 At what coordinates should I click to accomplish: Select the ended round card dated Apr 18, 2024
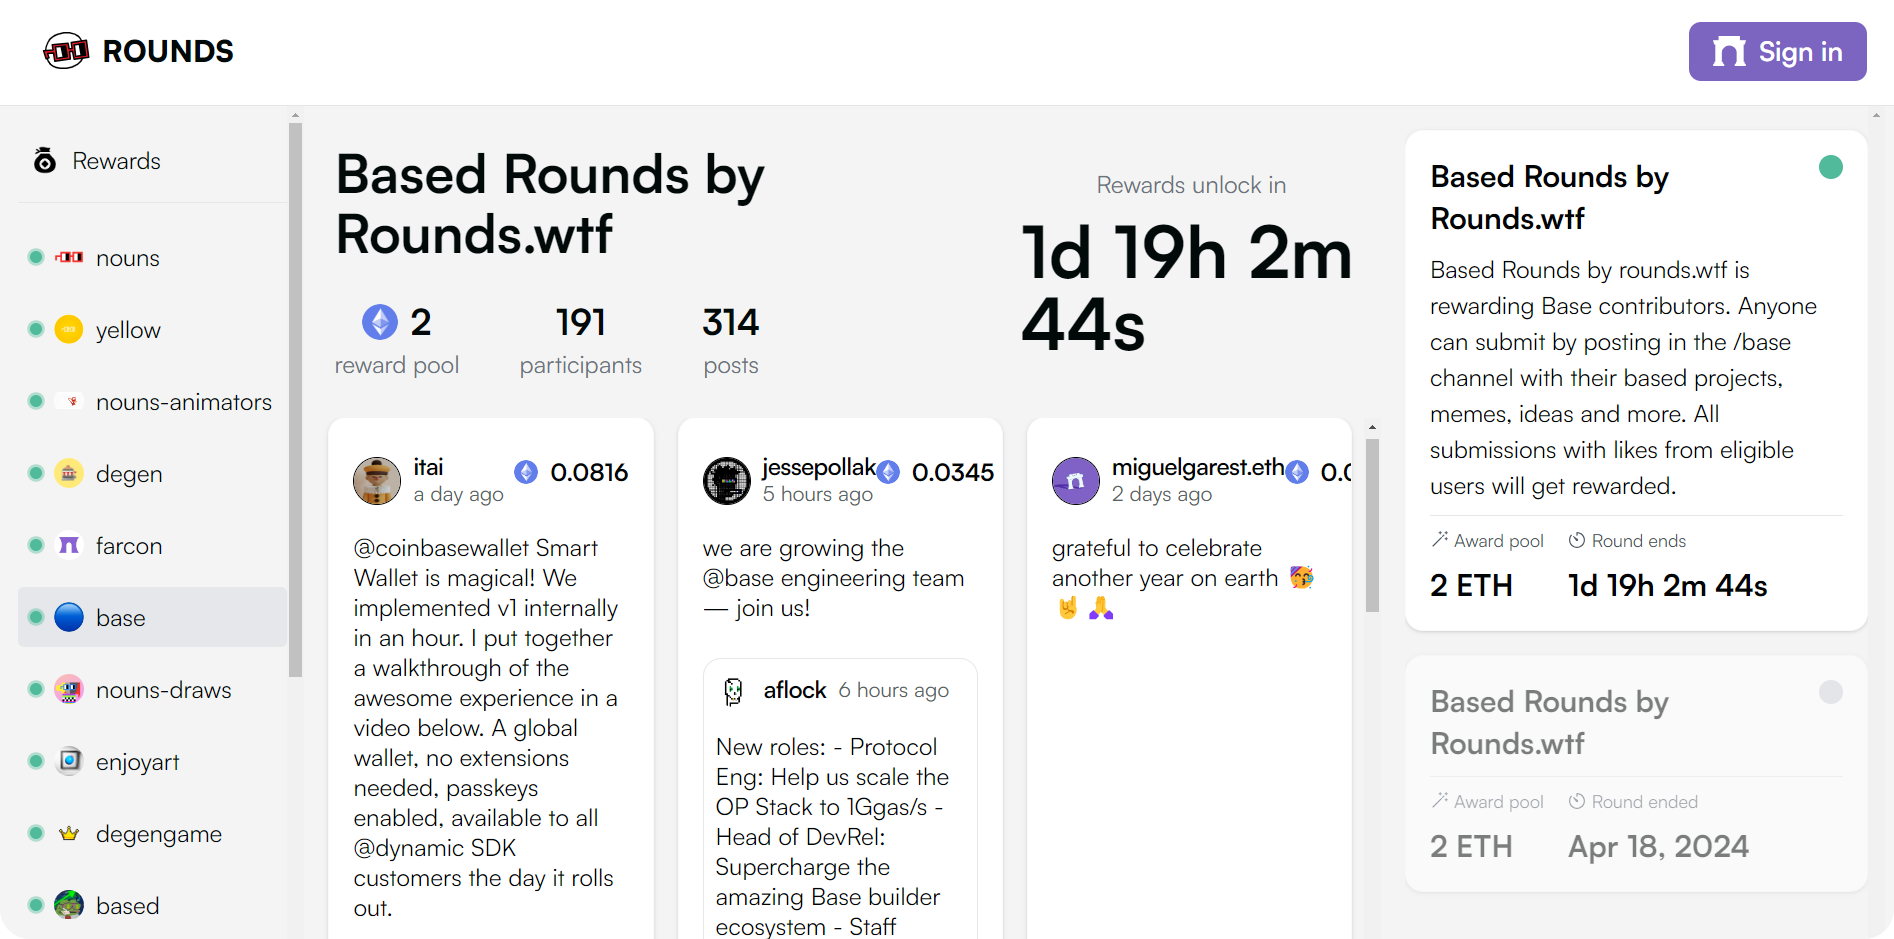1636,773
